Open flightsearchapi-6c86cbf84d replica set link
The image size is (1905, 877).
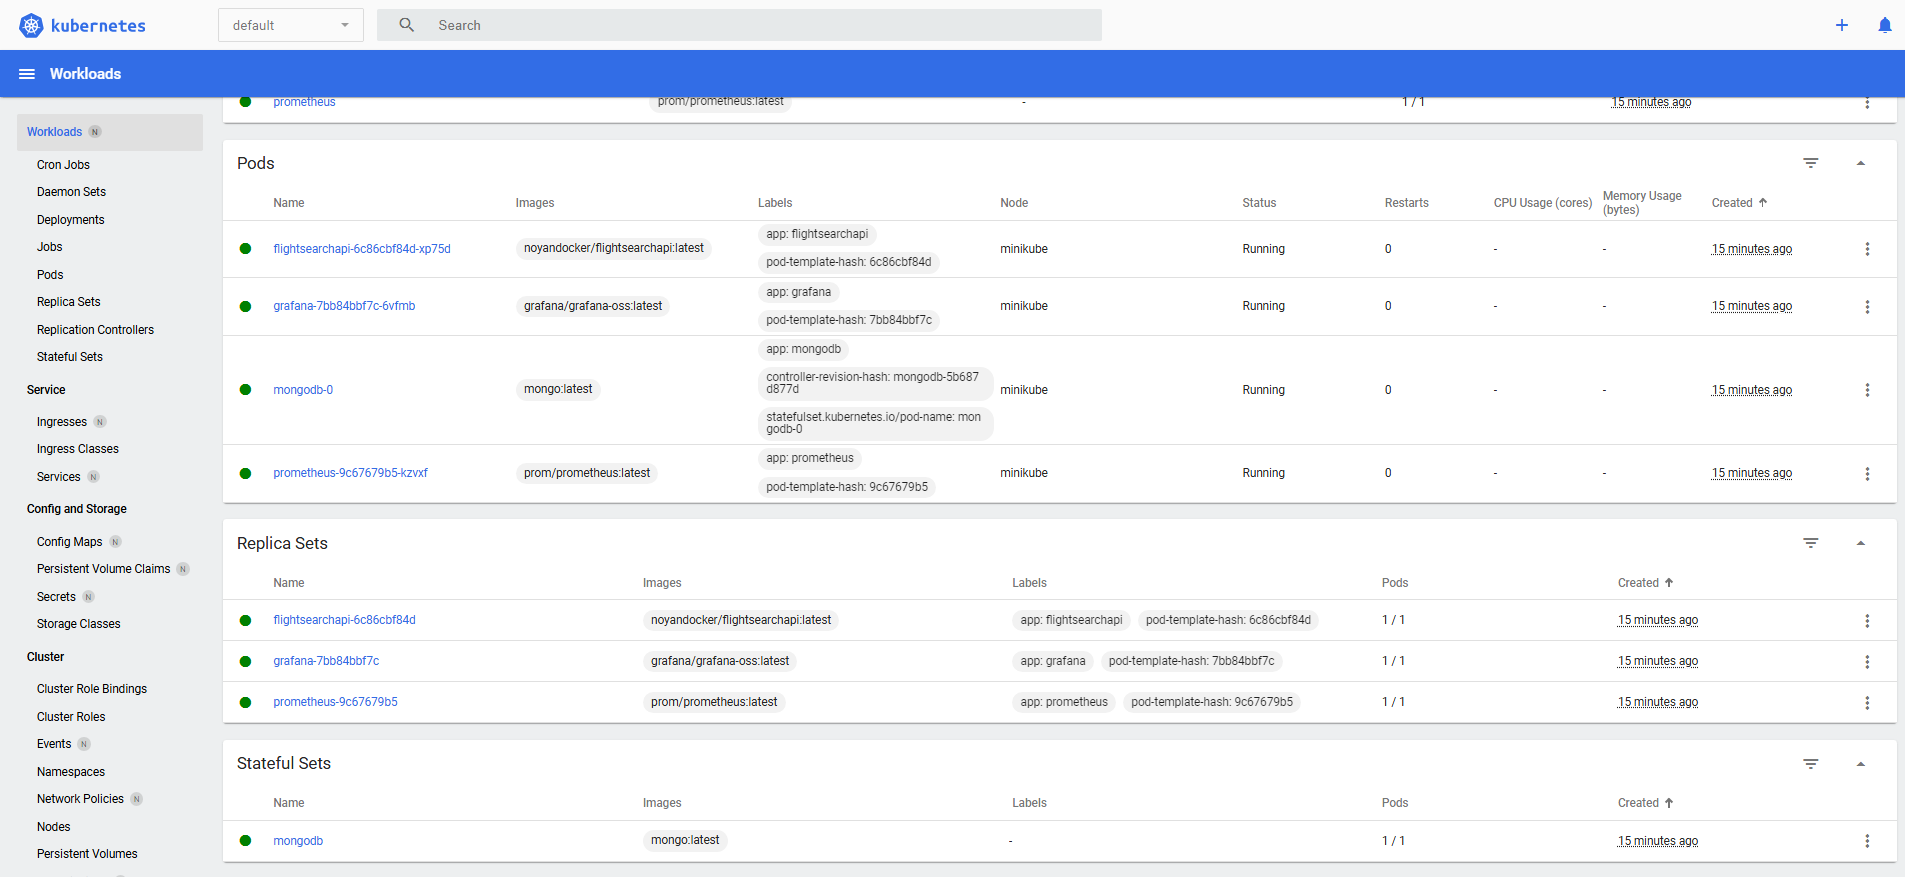(344, 620)
